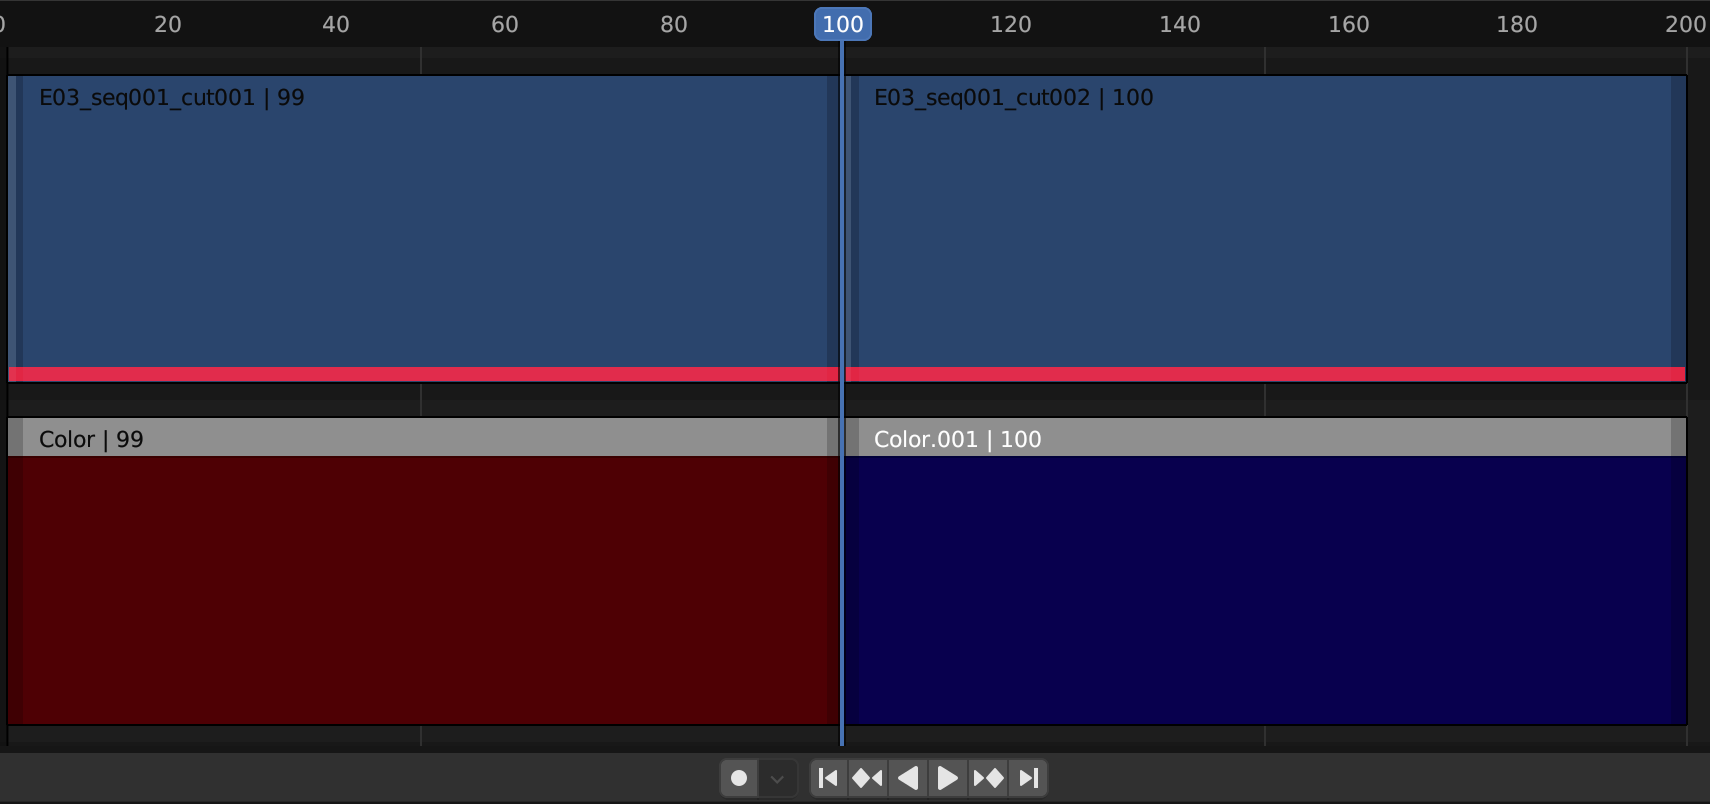Click frame 140 on the timeline ruler
This screenshot has height=804, width=1710.
(x=1180, y=24)
